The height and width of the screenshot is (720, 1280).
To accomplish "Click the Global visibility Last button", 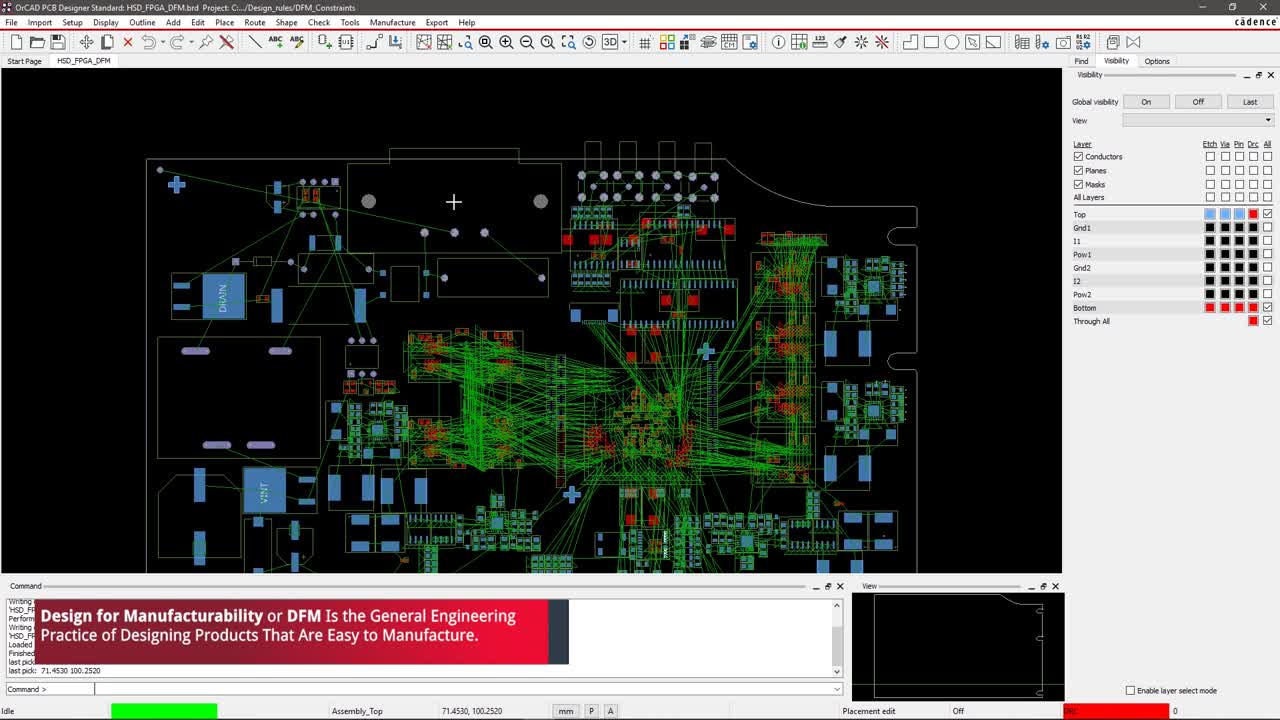I will tap(1250, 102).
